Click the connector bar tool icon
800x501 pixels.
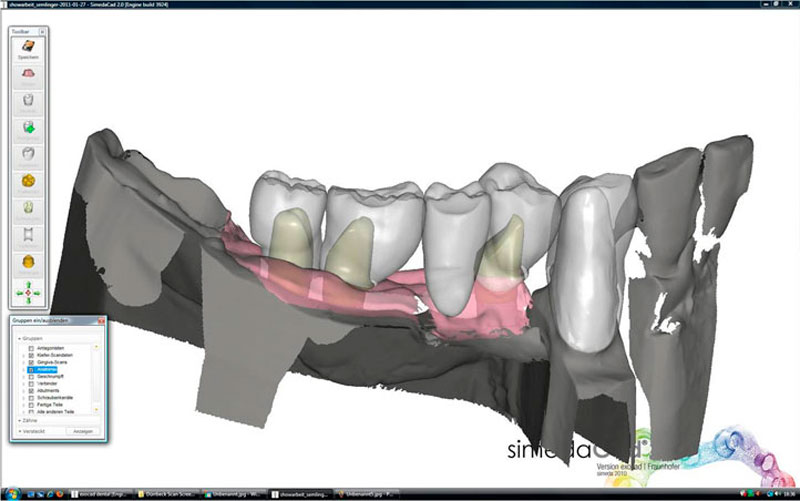coord(28,235)
